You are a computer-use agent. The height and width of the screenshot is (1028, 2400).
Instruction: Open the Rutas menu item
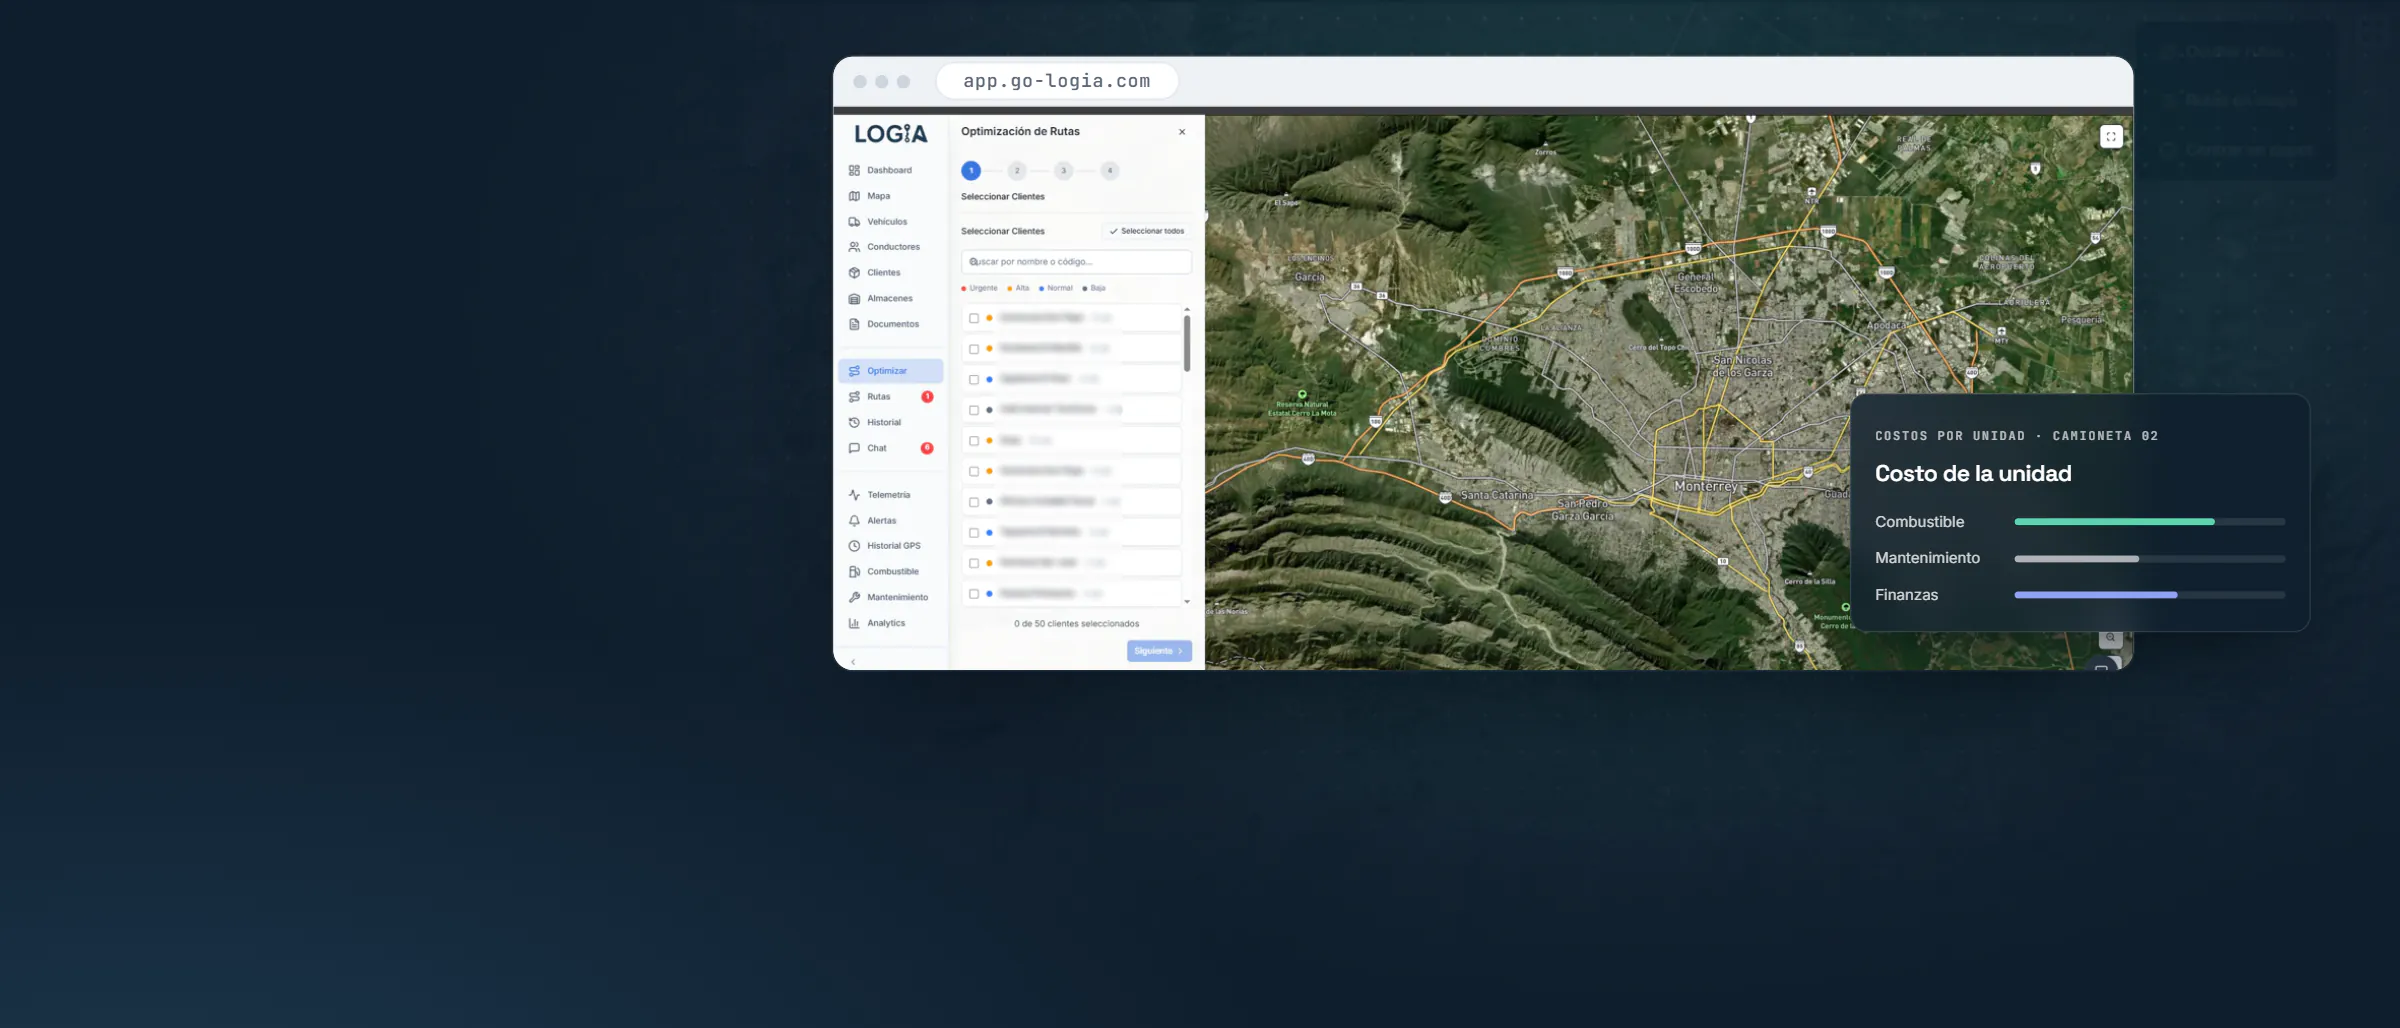coord(890,397)
